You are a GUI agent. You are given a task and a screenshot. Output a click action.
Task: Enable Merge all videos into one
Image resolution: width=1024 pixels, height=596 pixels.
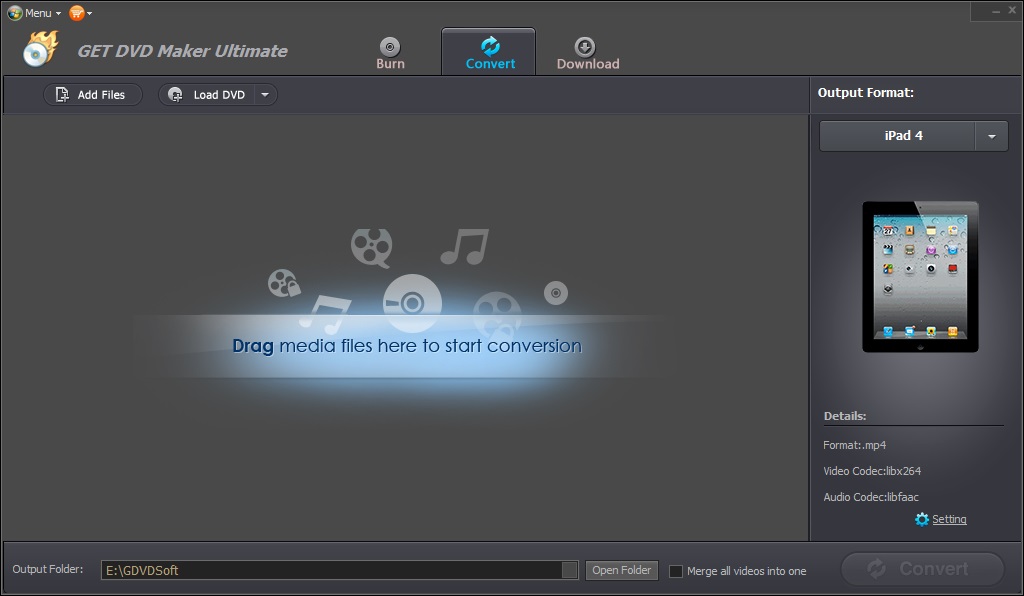676,571
